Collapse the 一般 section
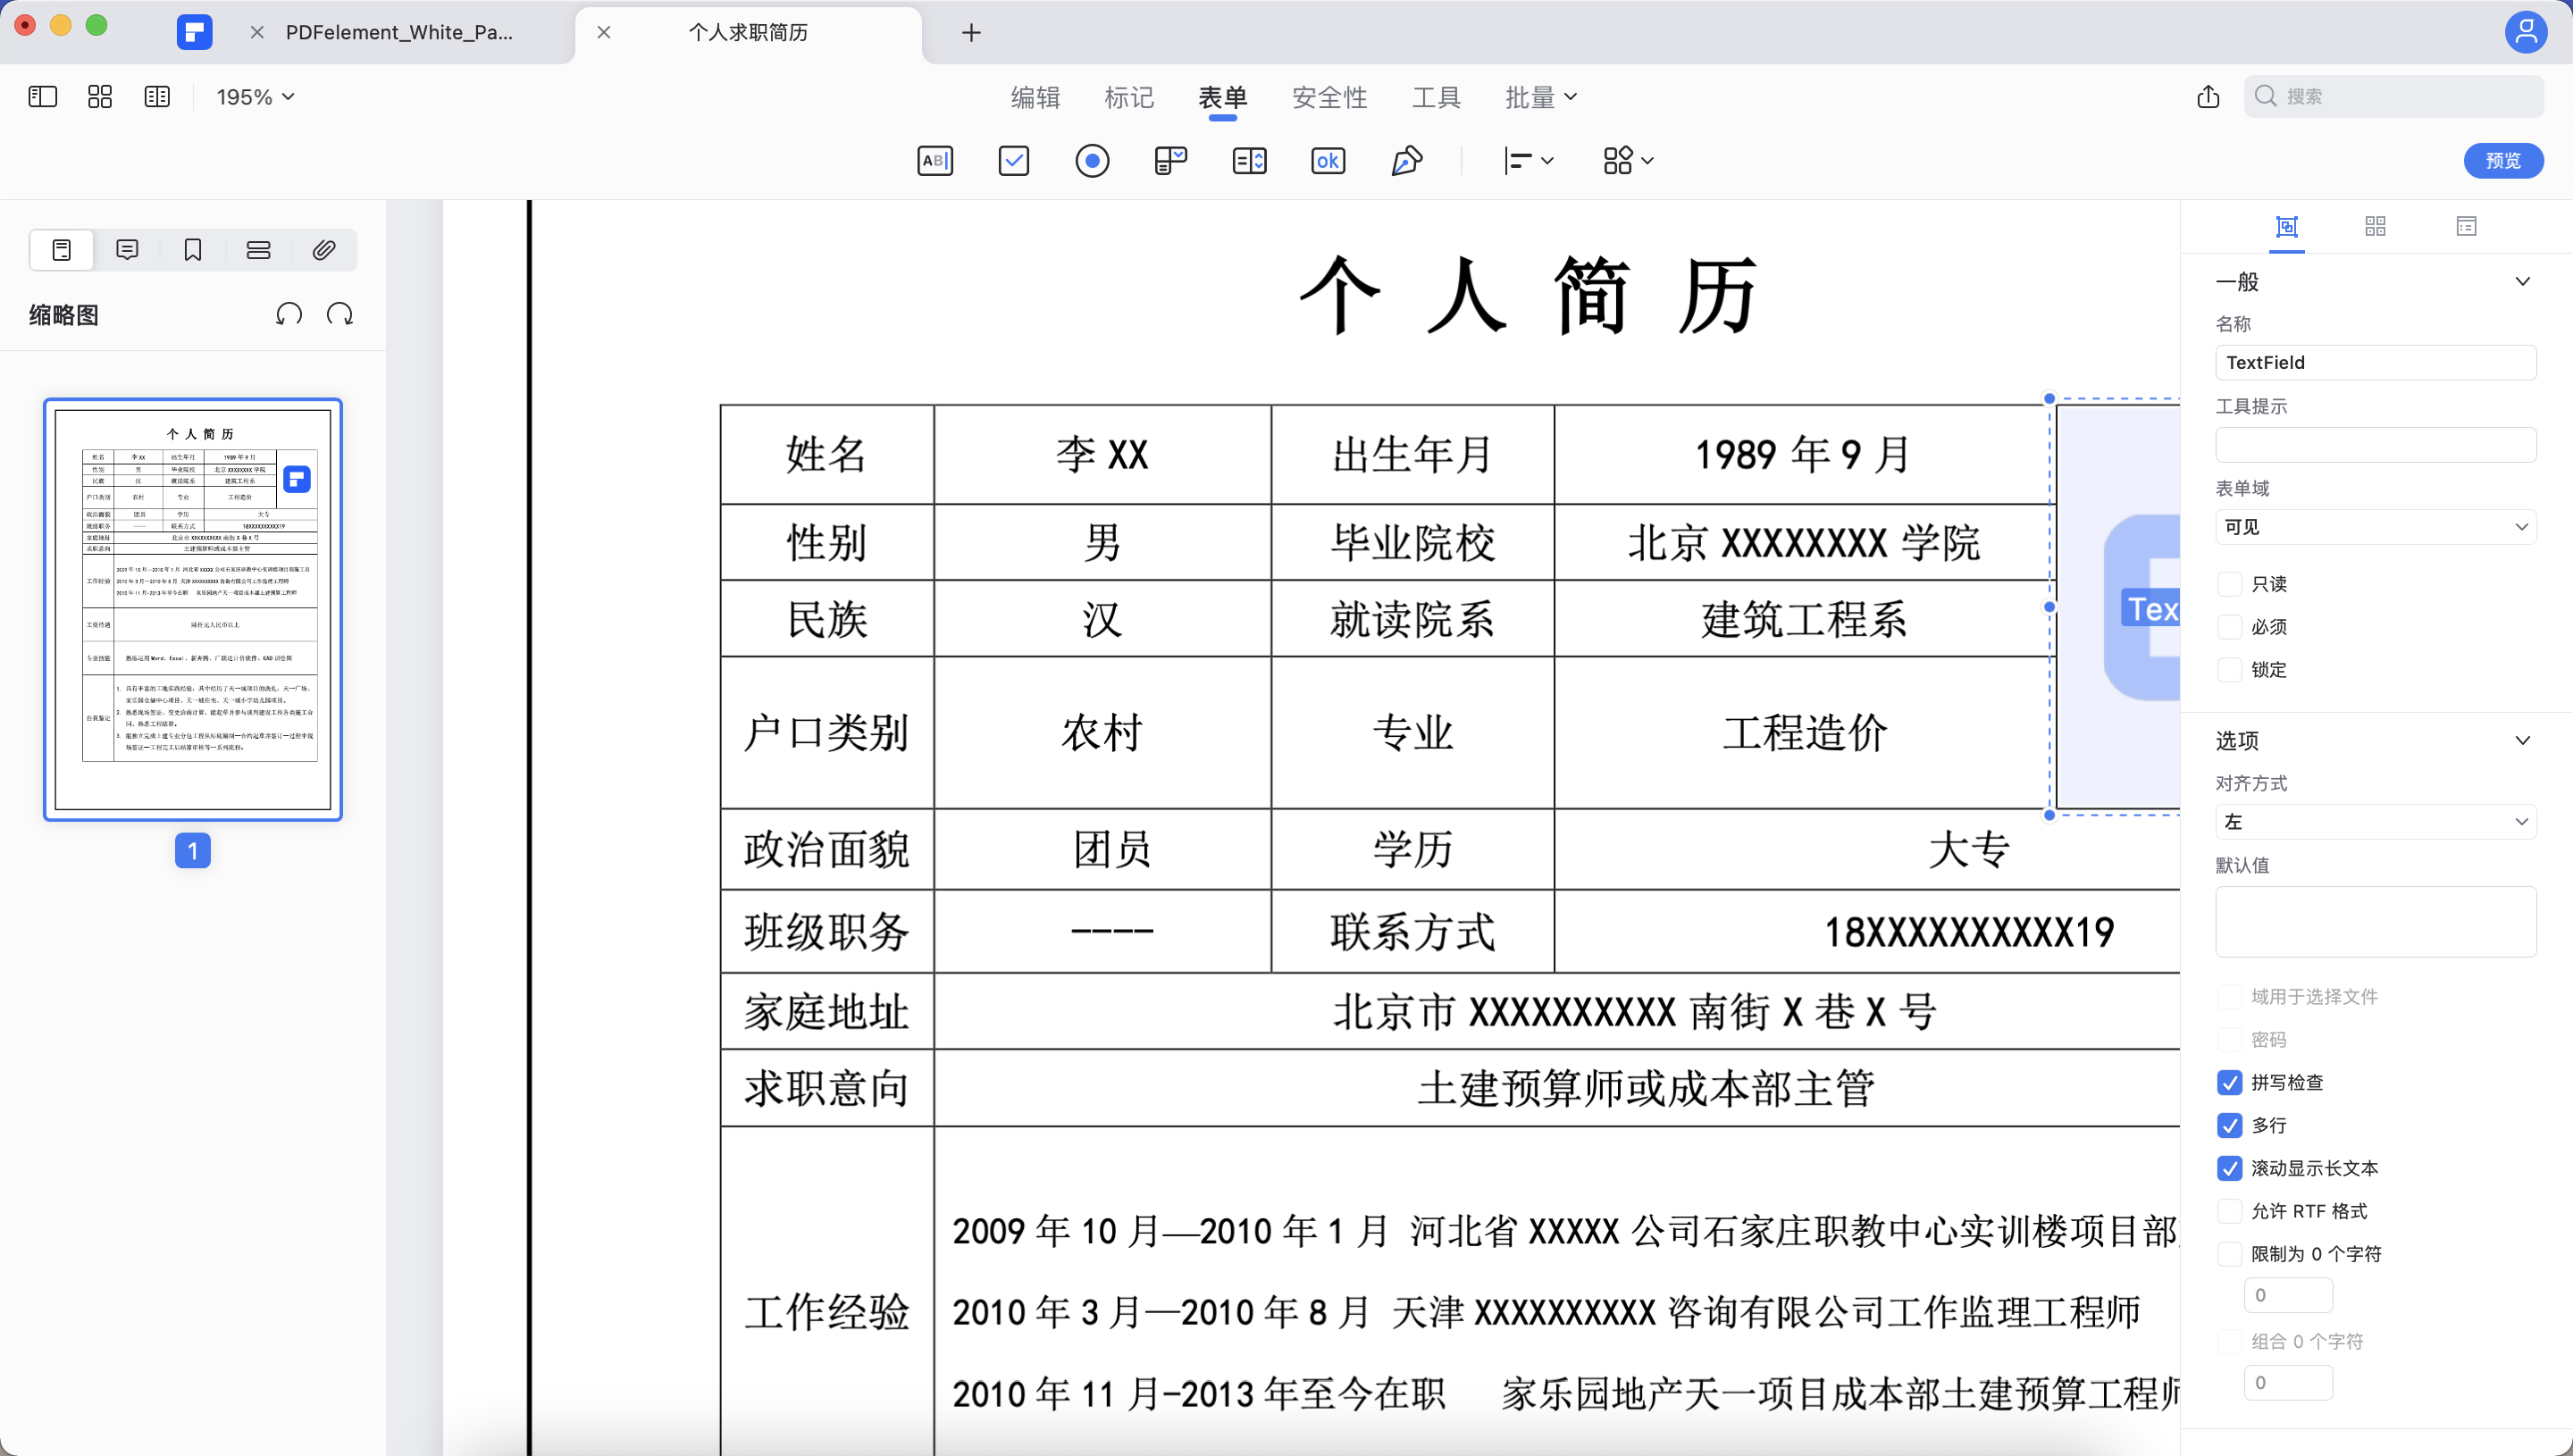Viewport: 2573px width, 1456px height. pos(2523,281)
